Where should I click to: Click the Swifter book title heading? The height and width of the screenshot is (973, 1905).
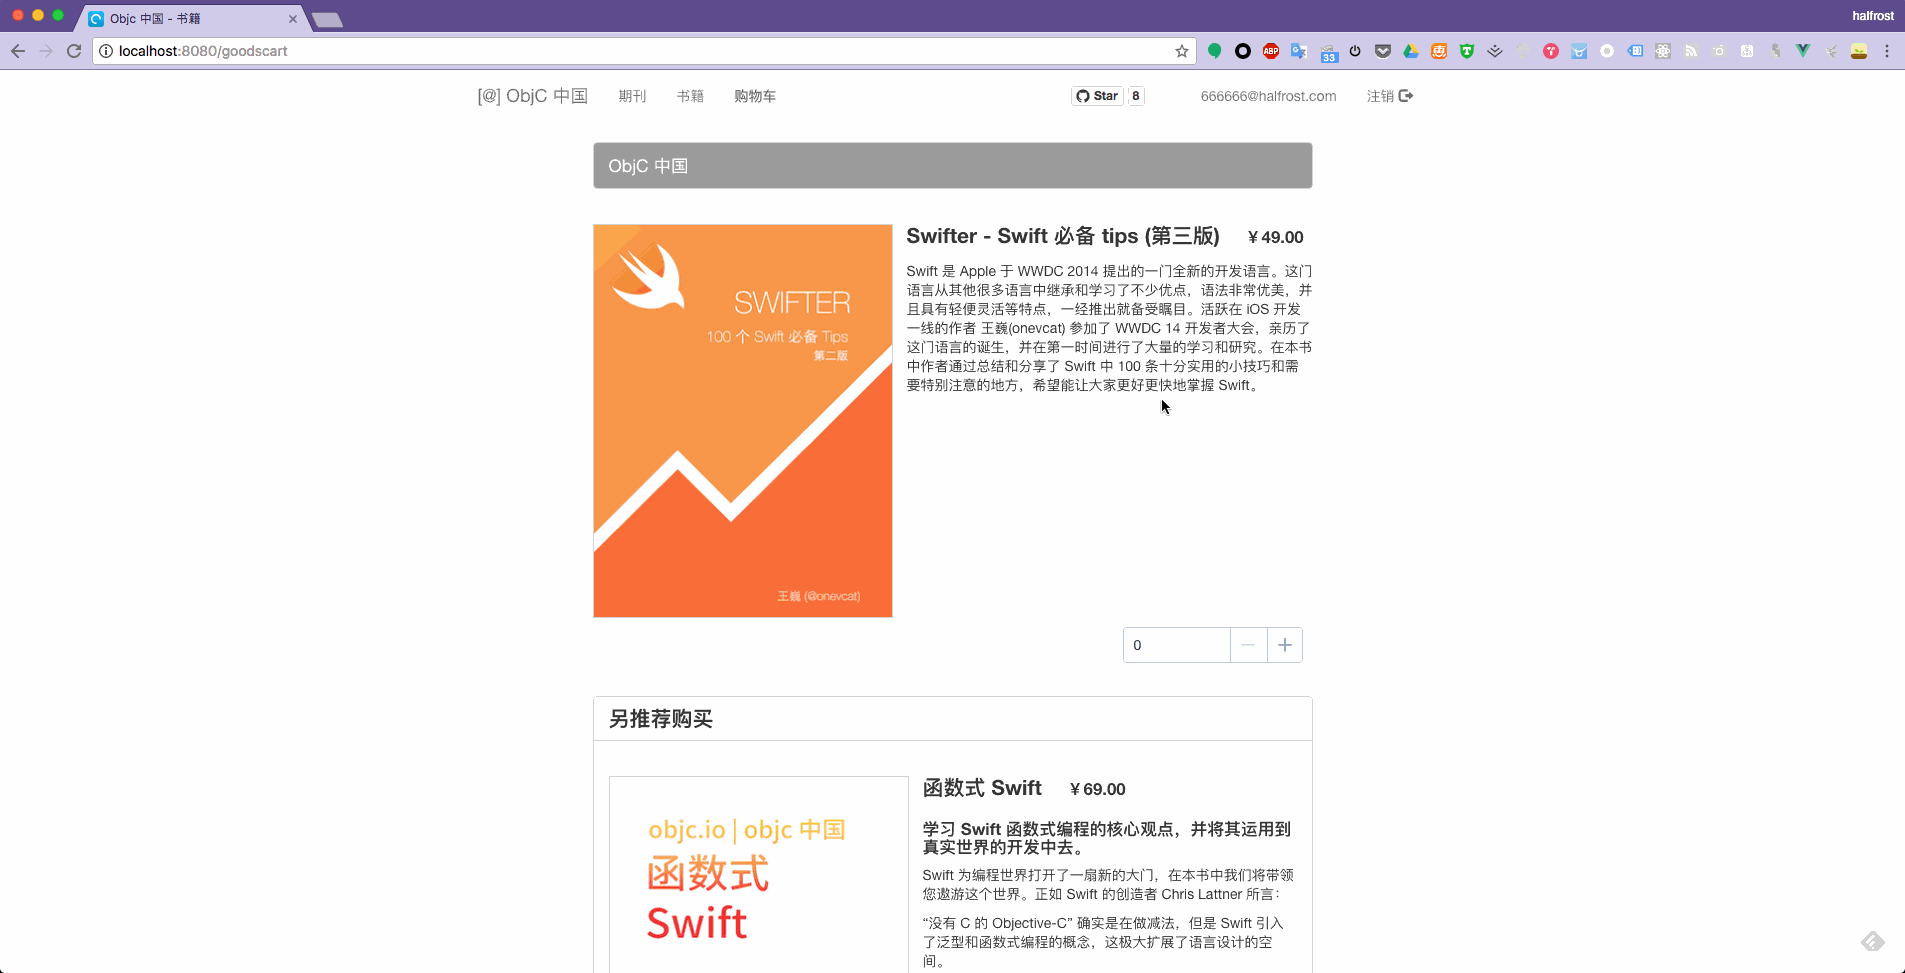pos(1063,236)
